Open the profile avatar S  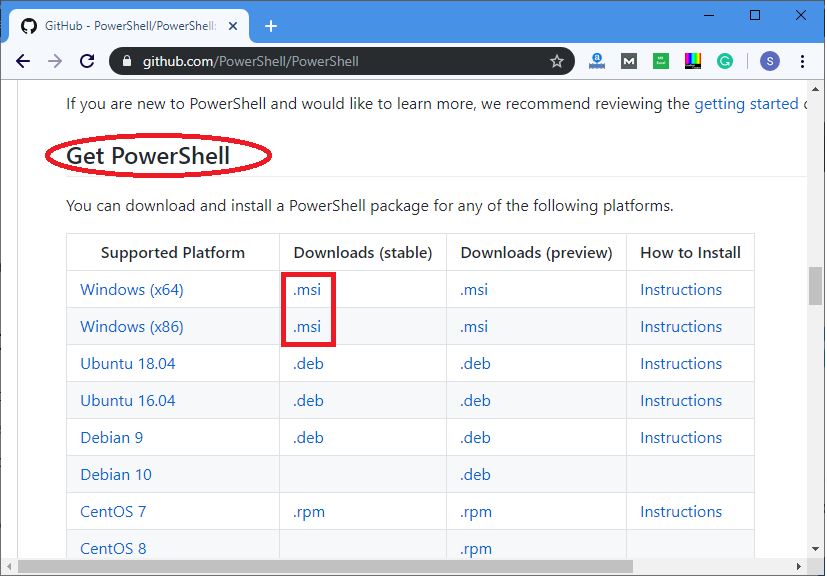770,62
